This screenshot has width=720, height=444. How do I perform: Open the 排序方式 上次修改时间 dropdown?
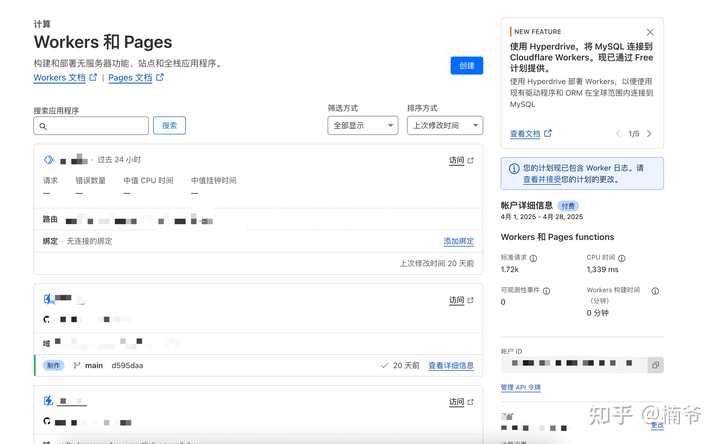[x=445, y=125]
